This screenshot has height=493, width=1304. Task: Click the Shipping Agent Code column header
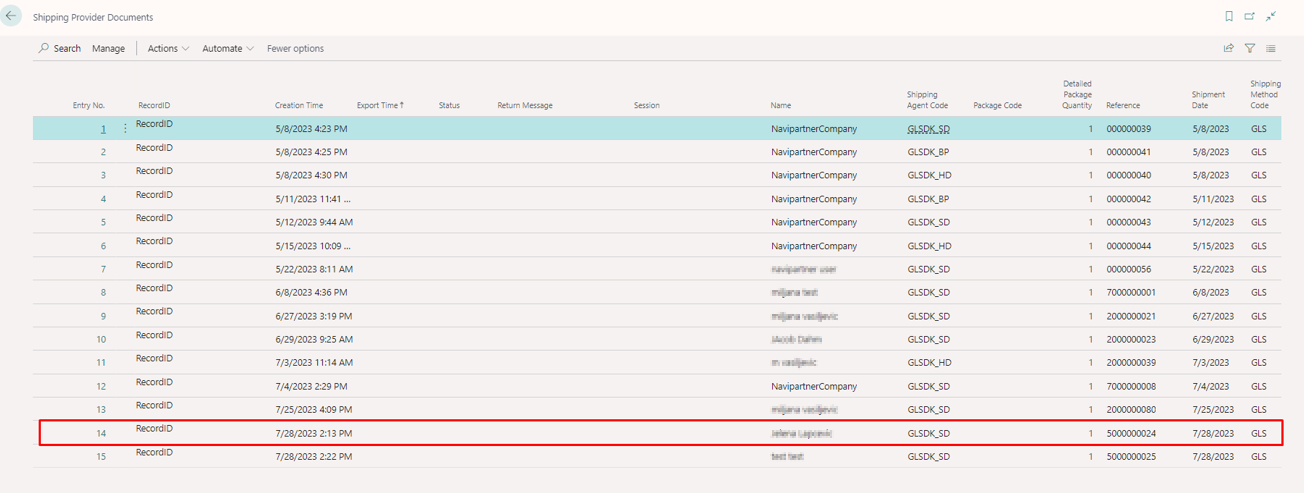tap(927, 100)
